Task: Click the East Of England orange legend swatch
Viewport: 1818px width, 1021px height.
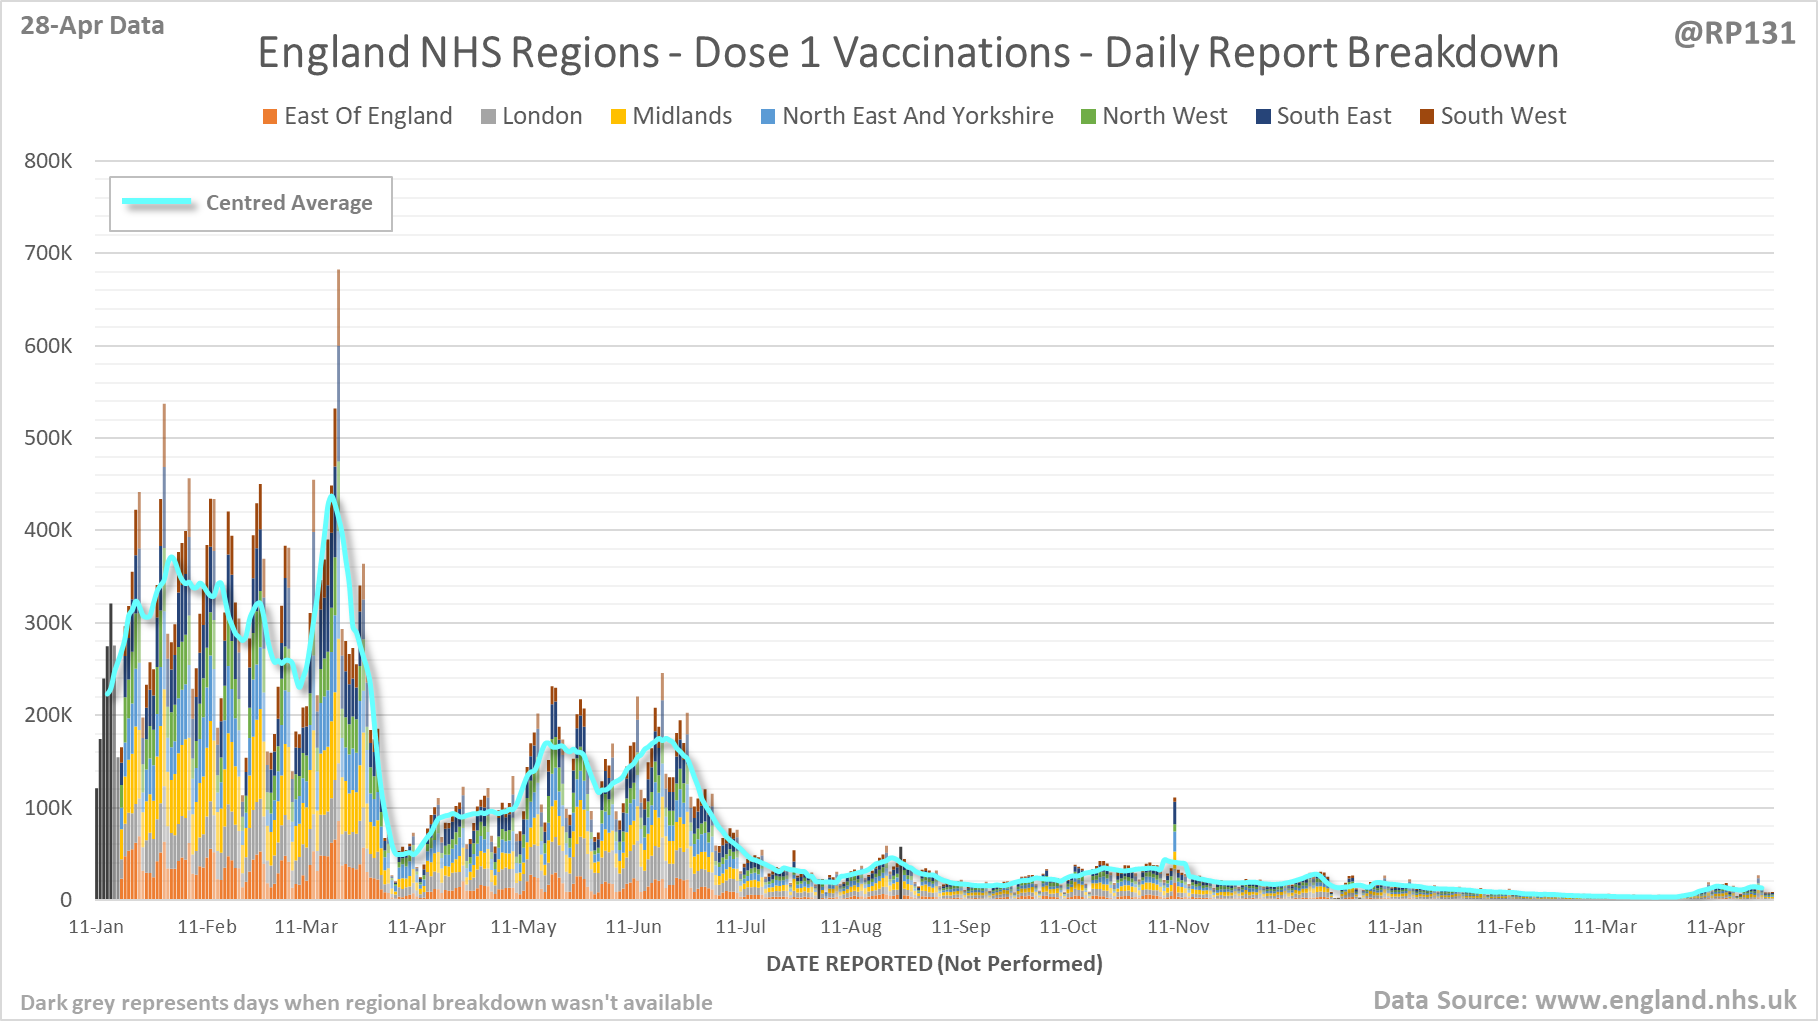Action: (270, 117)
